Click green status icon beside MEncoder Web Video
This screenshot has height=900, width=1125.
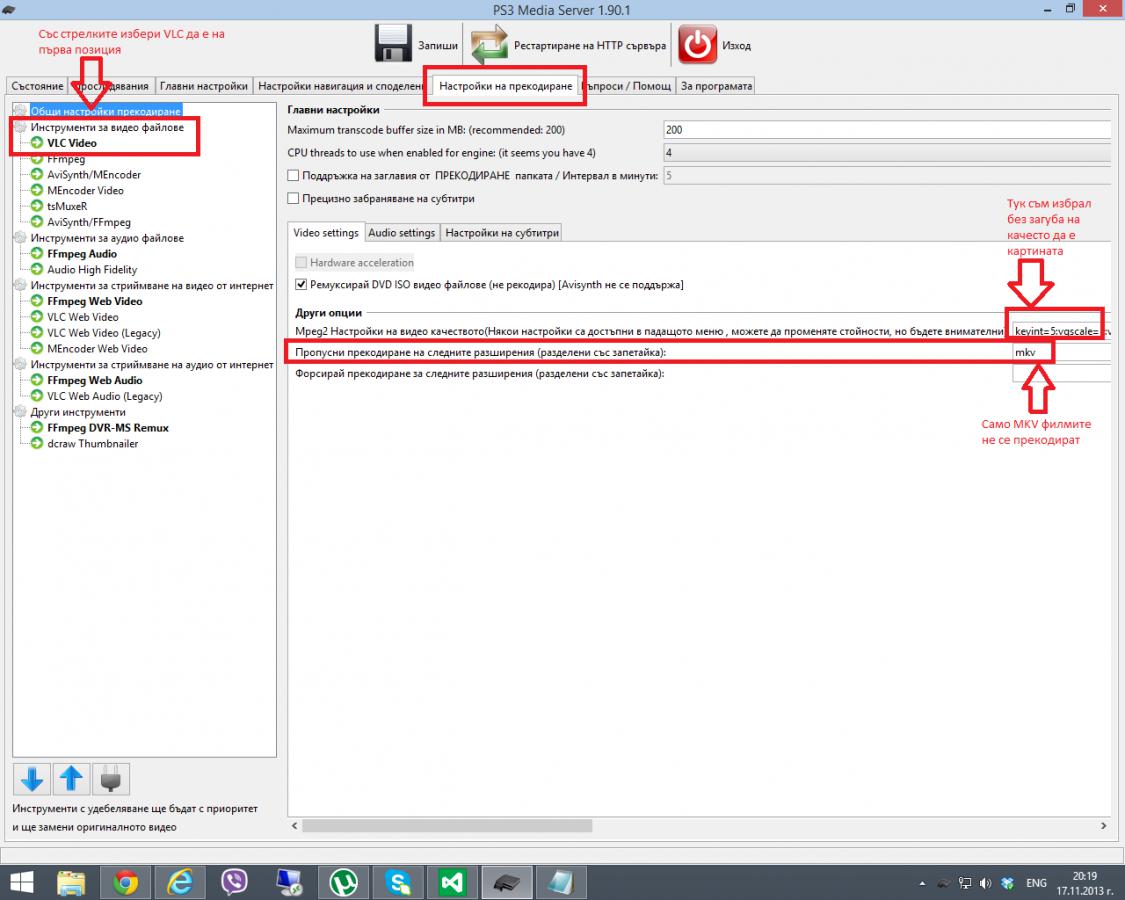point(37,348)
